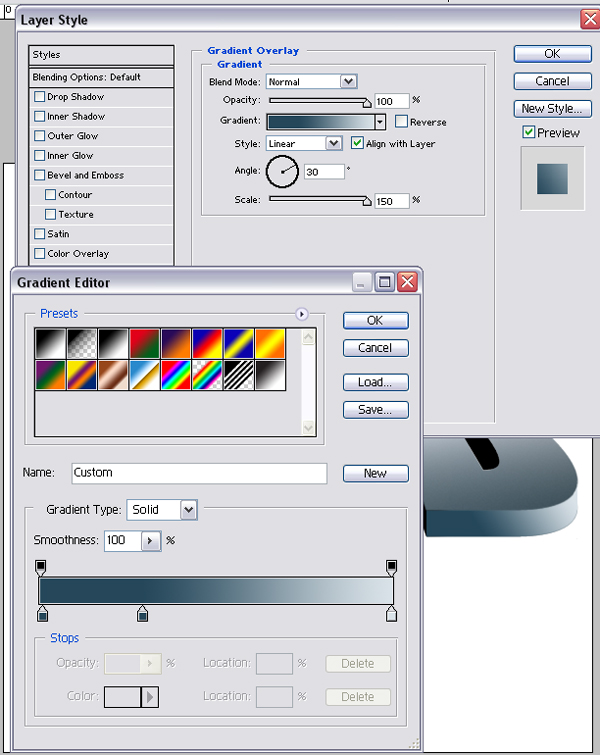The height and width of the screenshot is (755, 600).
Task: Select the transparent stripes gradient preset
Action: tap(238, 375)
